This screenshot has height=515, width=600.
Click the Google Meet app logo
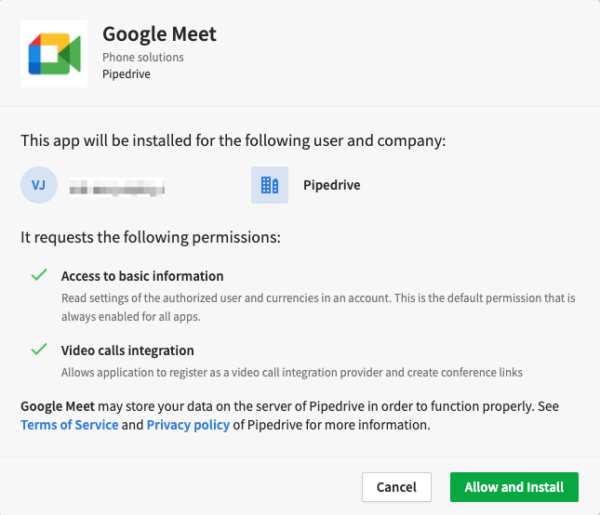click(x=54, y=54)
